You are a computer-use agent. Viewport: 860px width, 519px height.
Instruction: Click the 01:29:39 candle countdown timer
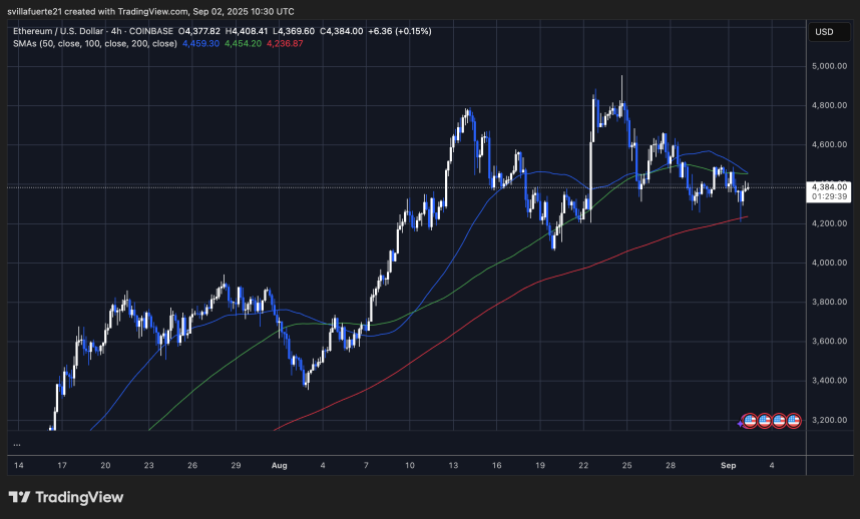[x=829, y=197]
